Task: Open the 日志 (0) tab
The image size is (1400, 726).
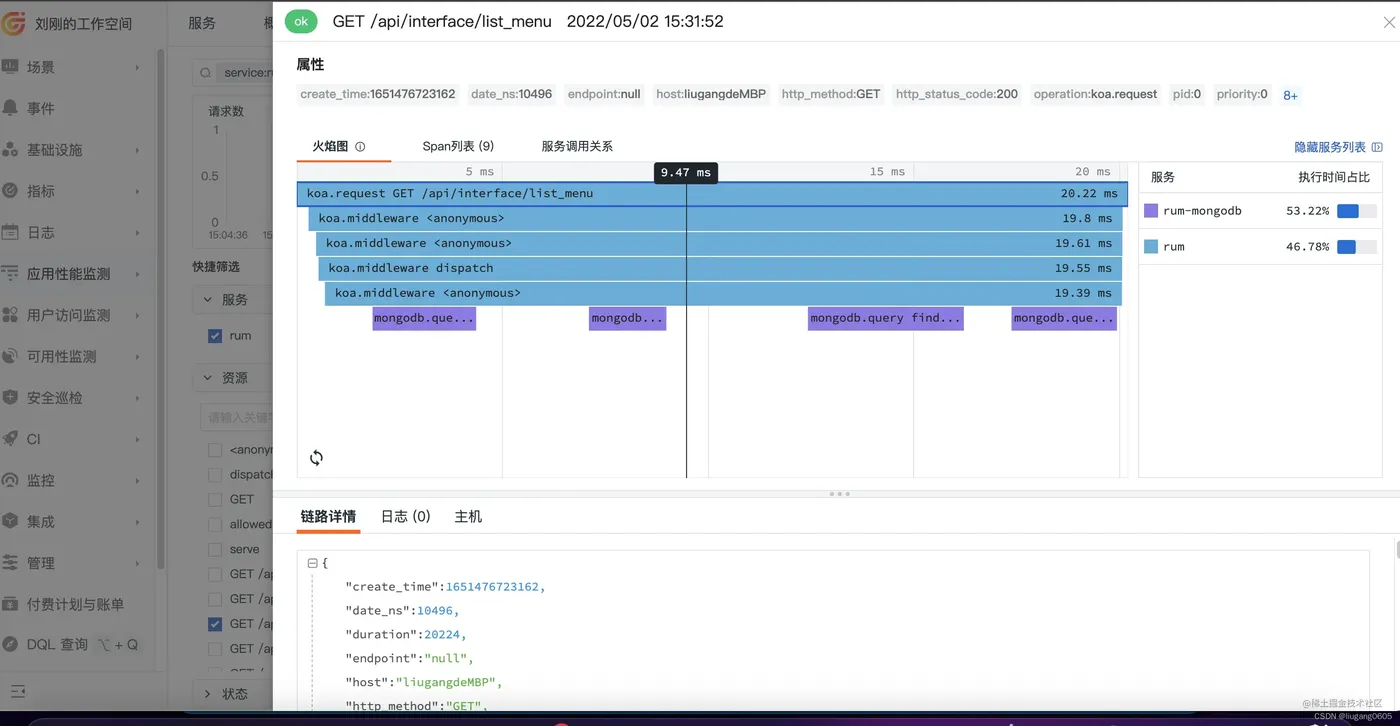Action: [x=405, y=516]
